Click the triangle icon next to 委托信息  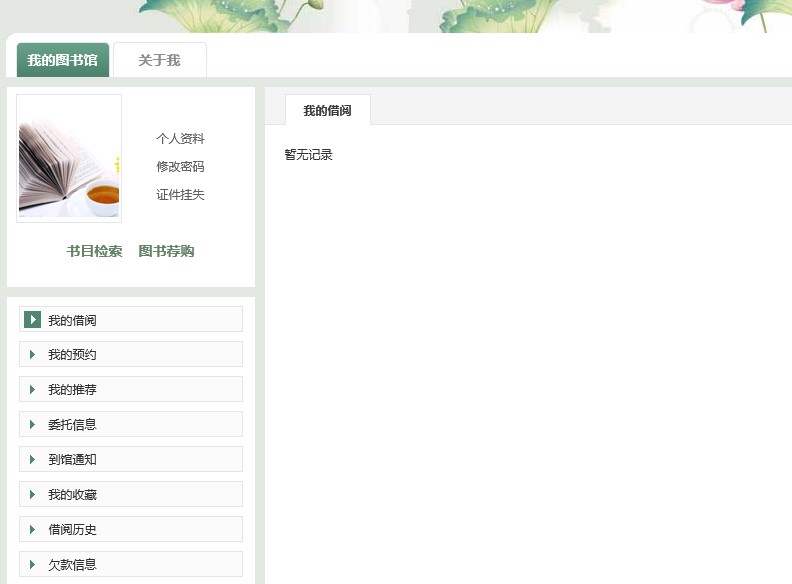click(x=32, y=425)
